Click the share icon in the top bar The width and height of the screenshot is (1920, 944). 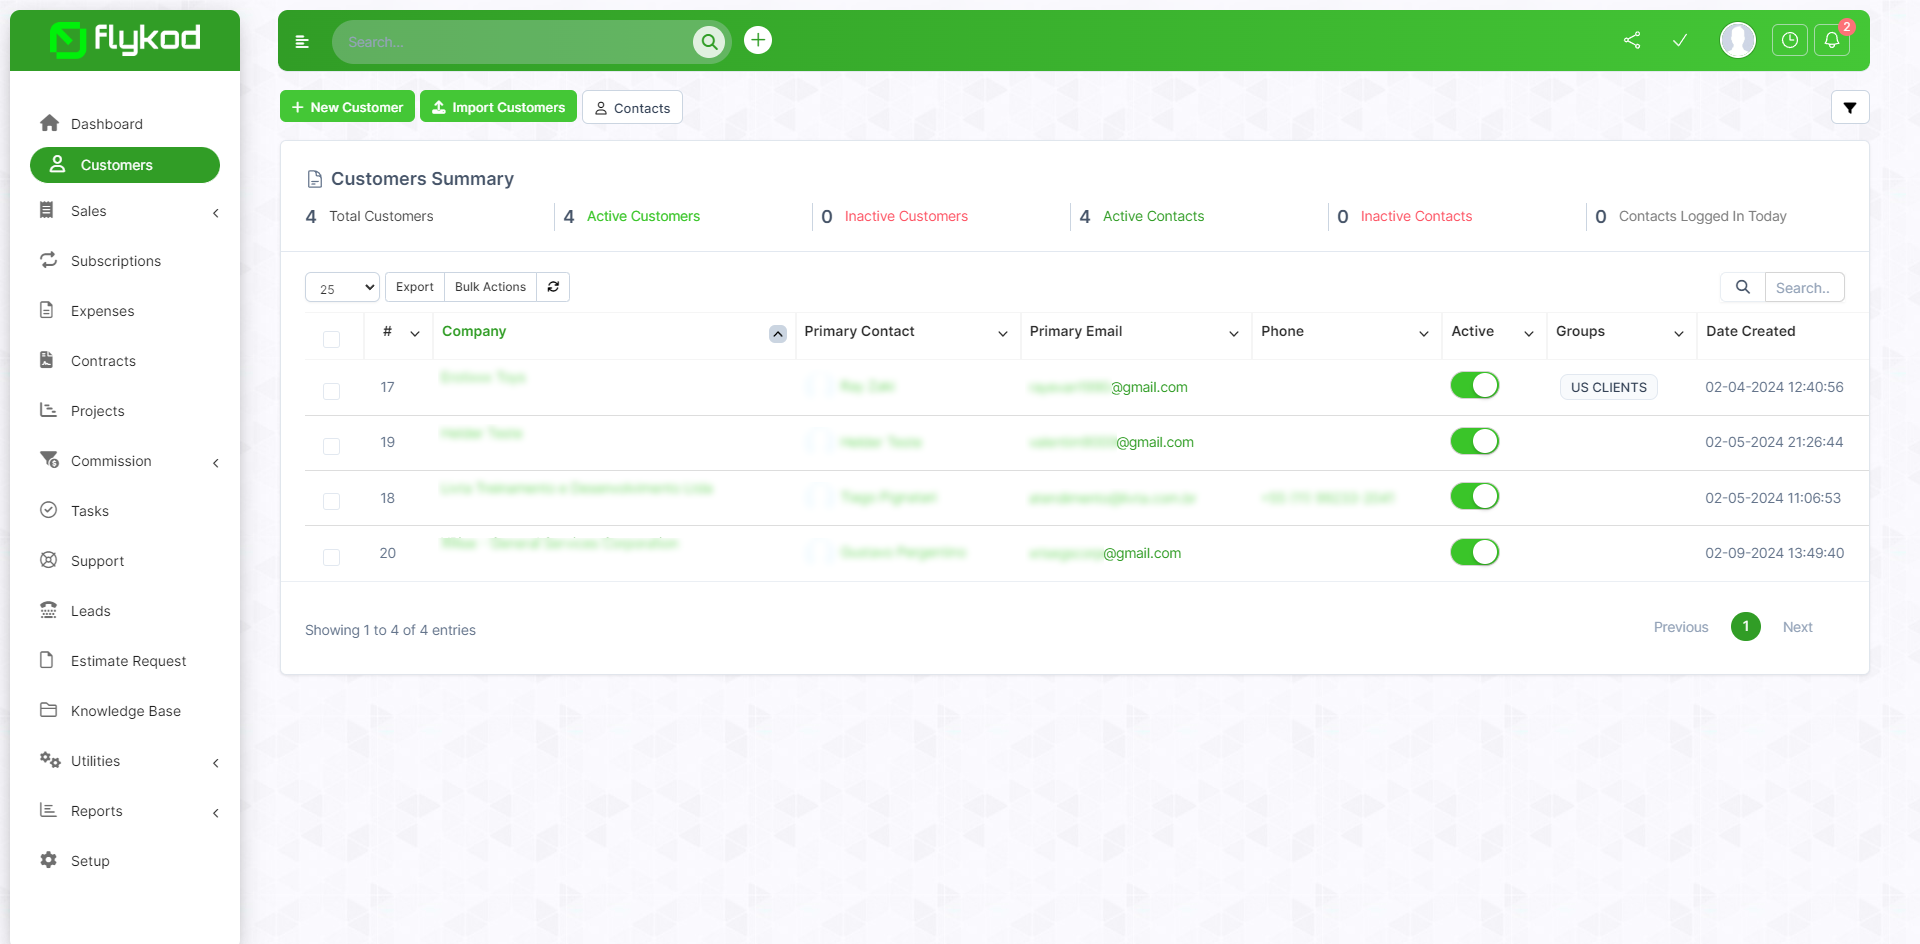pos(1632,41)
